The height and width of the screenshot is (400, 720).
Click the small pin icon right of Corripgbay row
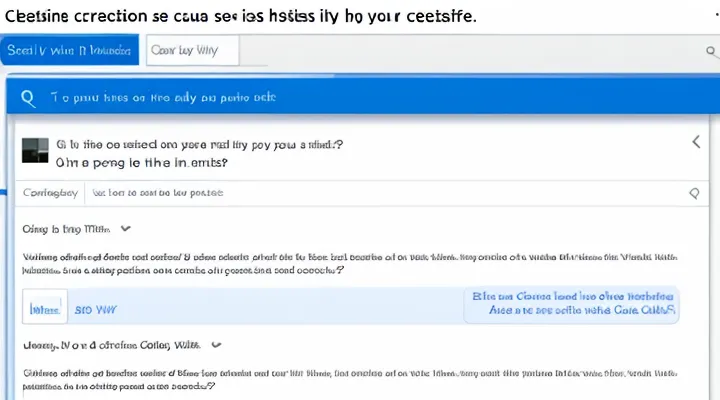tap(693, 192)
